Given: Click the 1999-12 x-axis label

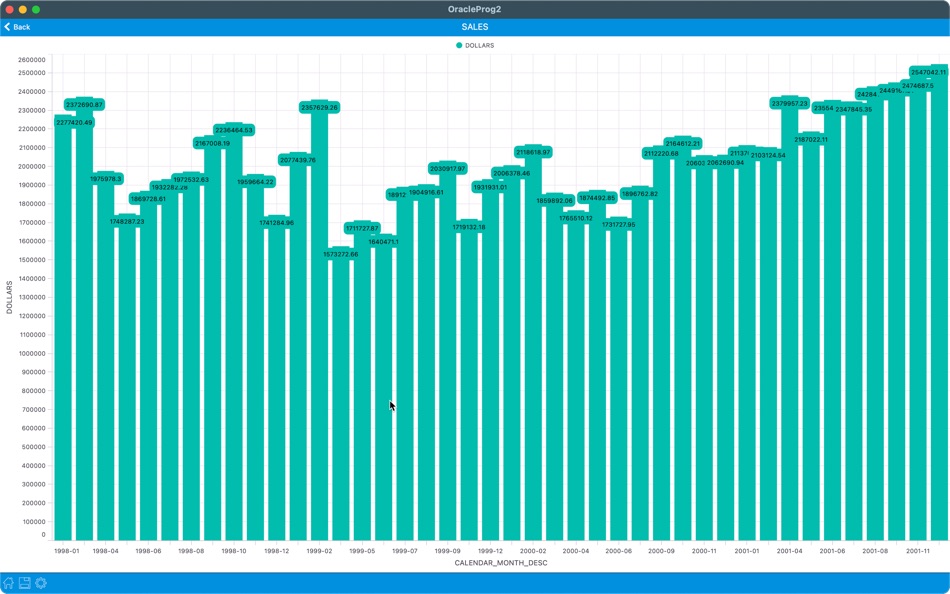Looking at the screenshot, I should 490,551.
